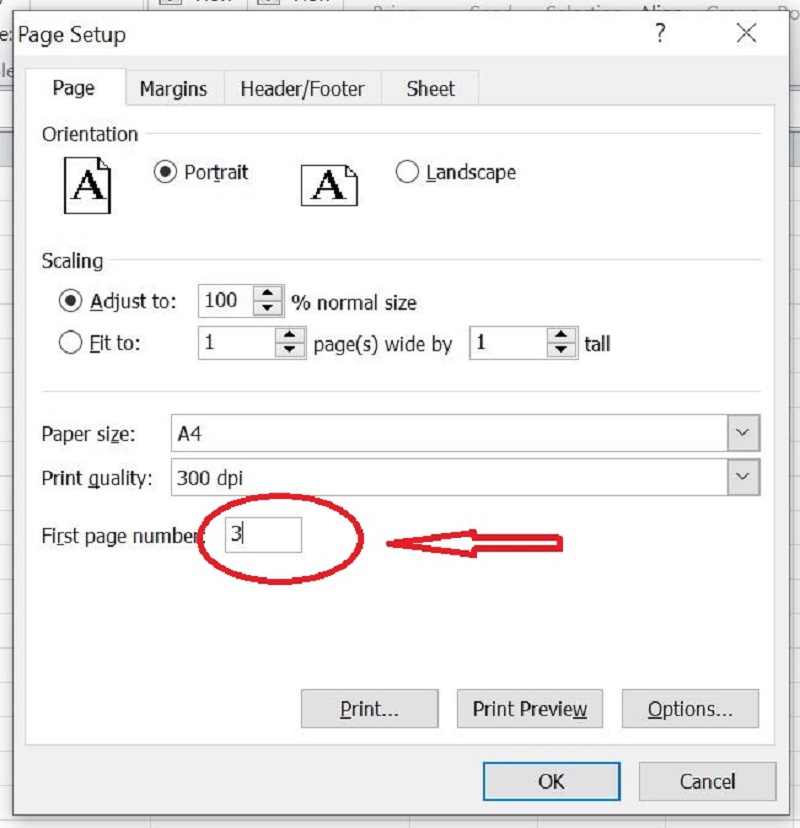Switch to the Page tab

[74, 88]
